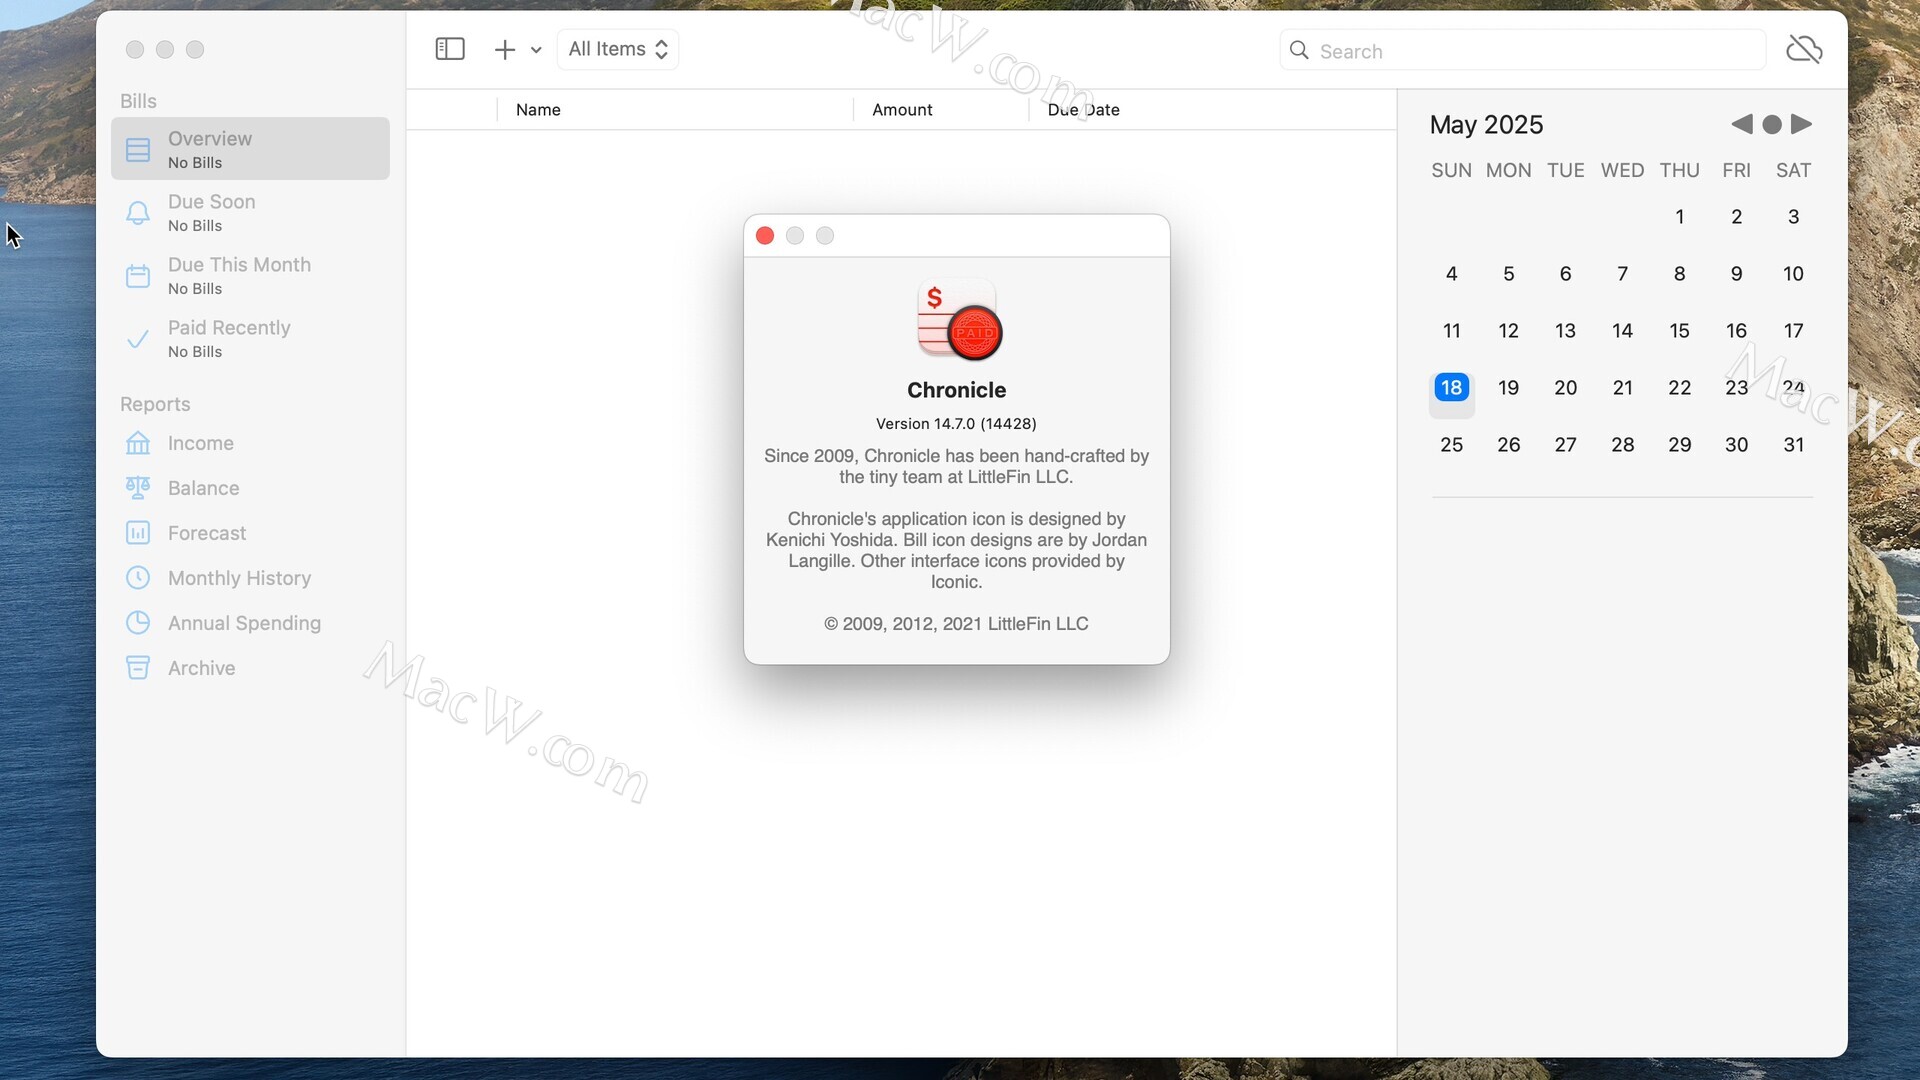Open the All Items filter dropdown
The width and height of the screenshot is (1920, 1080).
tap(618, 49)
